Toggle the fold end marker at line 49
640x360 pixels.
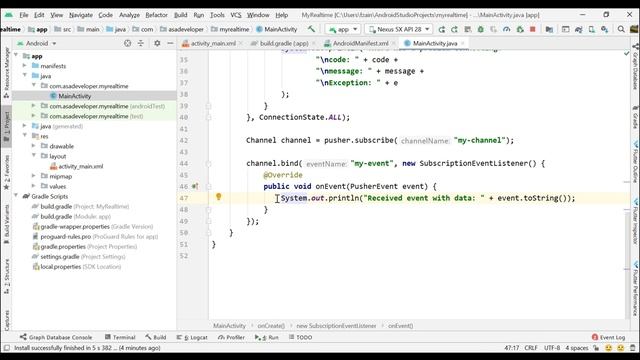coord(209,221)
